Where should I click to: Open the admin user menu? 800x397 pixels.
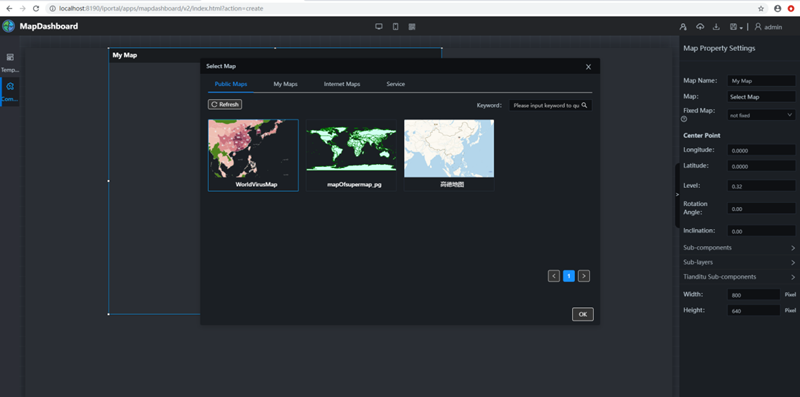pyautogui.click(x=768, y=27)
